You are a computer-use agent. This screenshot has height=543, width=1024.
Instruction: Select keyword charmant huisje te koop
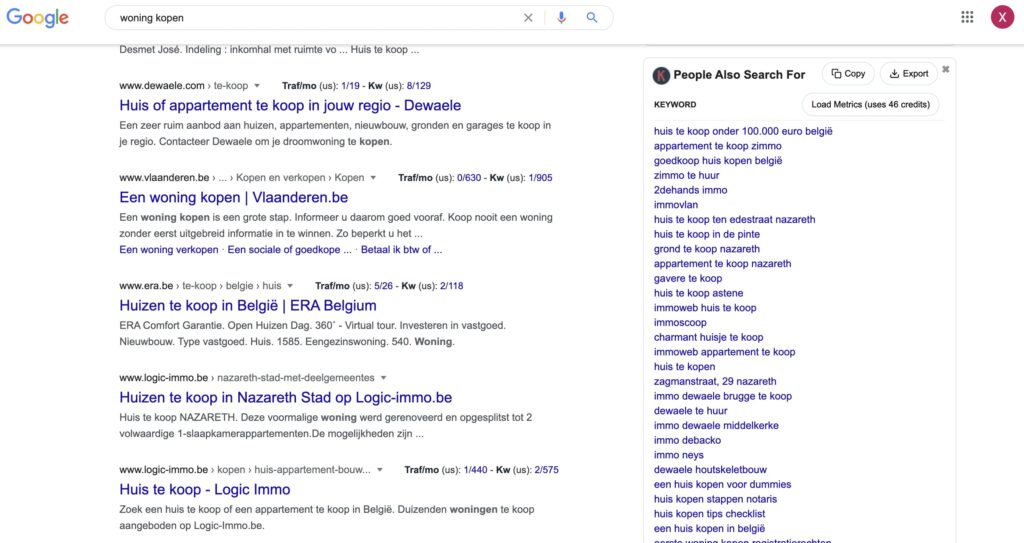coord(709,337)
